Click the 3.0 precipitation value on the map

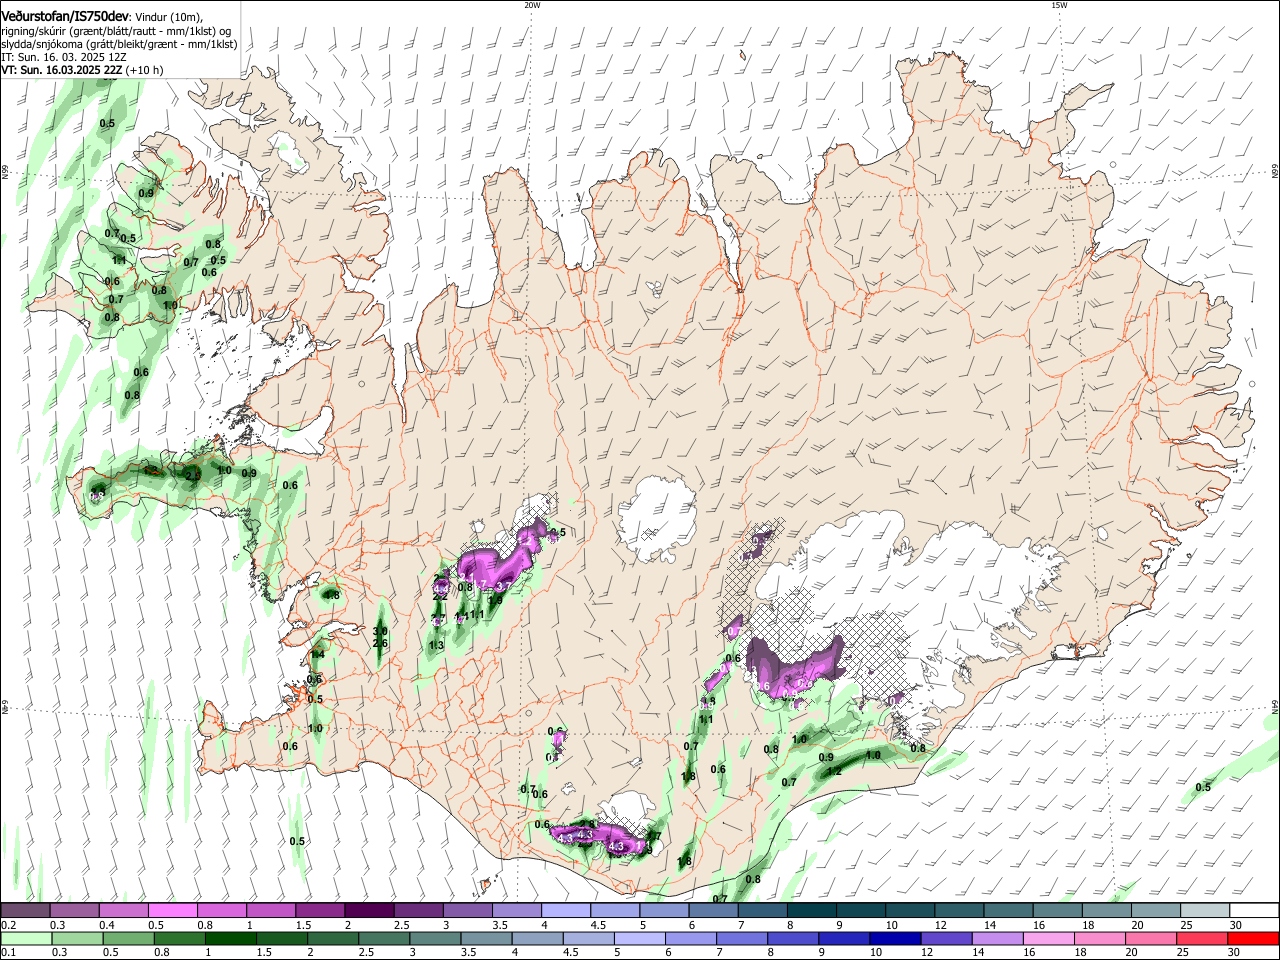point(380,631)
